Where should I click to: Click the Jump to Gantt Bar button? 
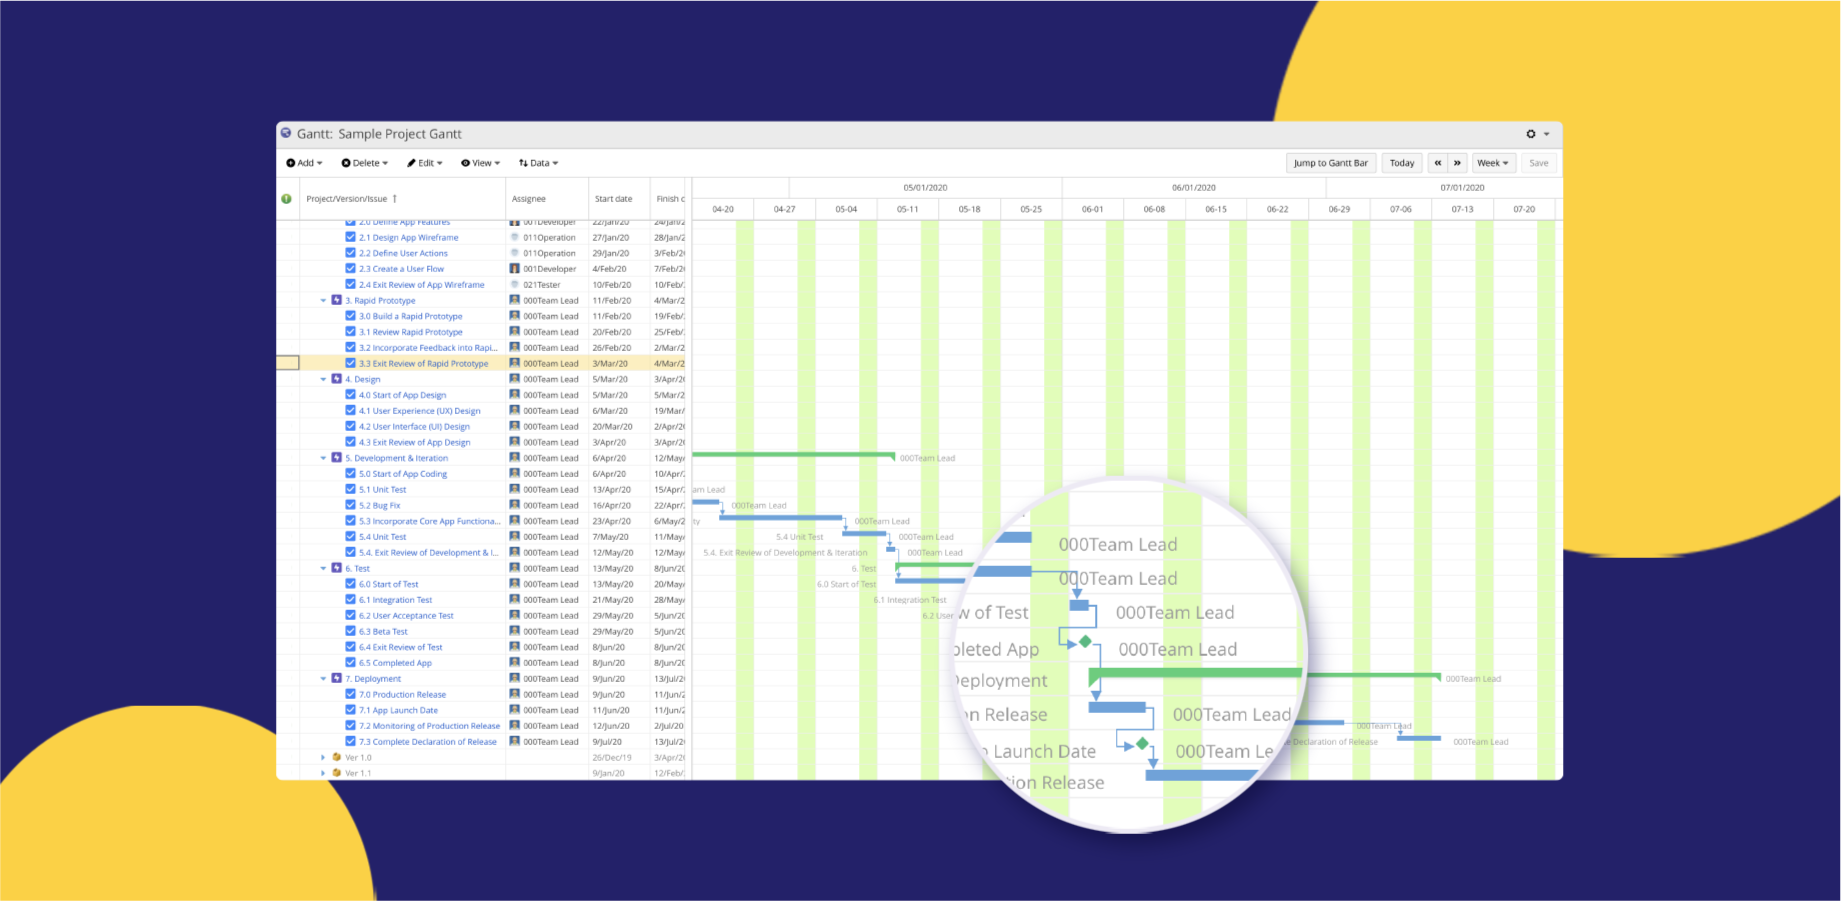1331,163
